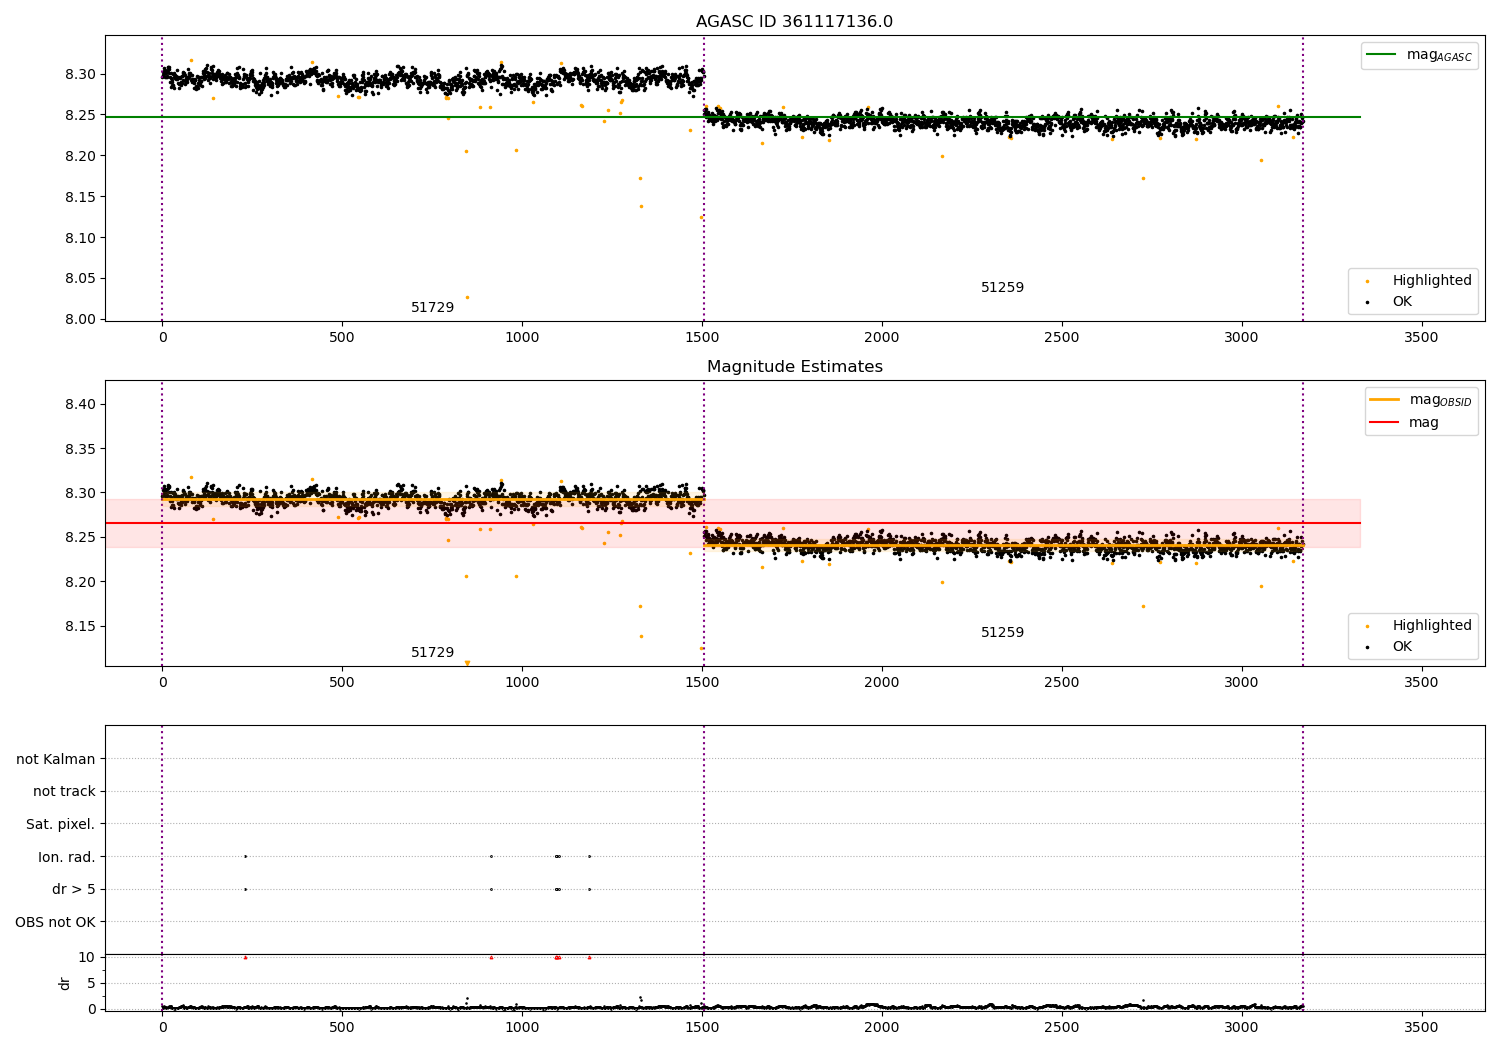The width and height of the screenshot is (1500, 1050).
Task: Click the '8.00' y tick of top plot
Action: coord(80,319)
